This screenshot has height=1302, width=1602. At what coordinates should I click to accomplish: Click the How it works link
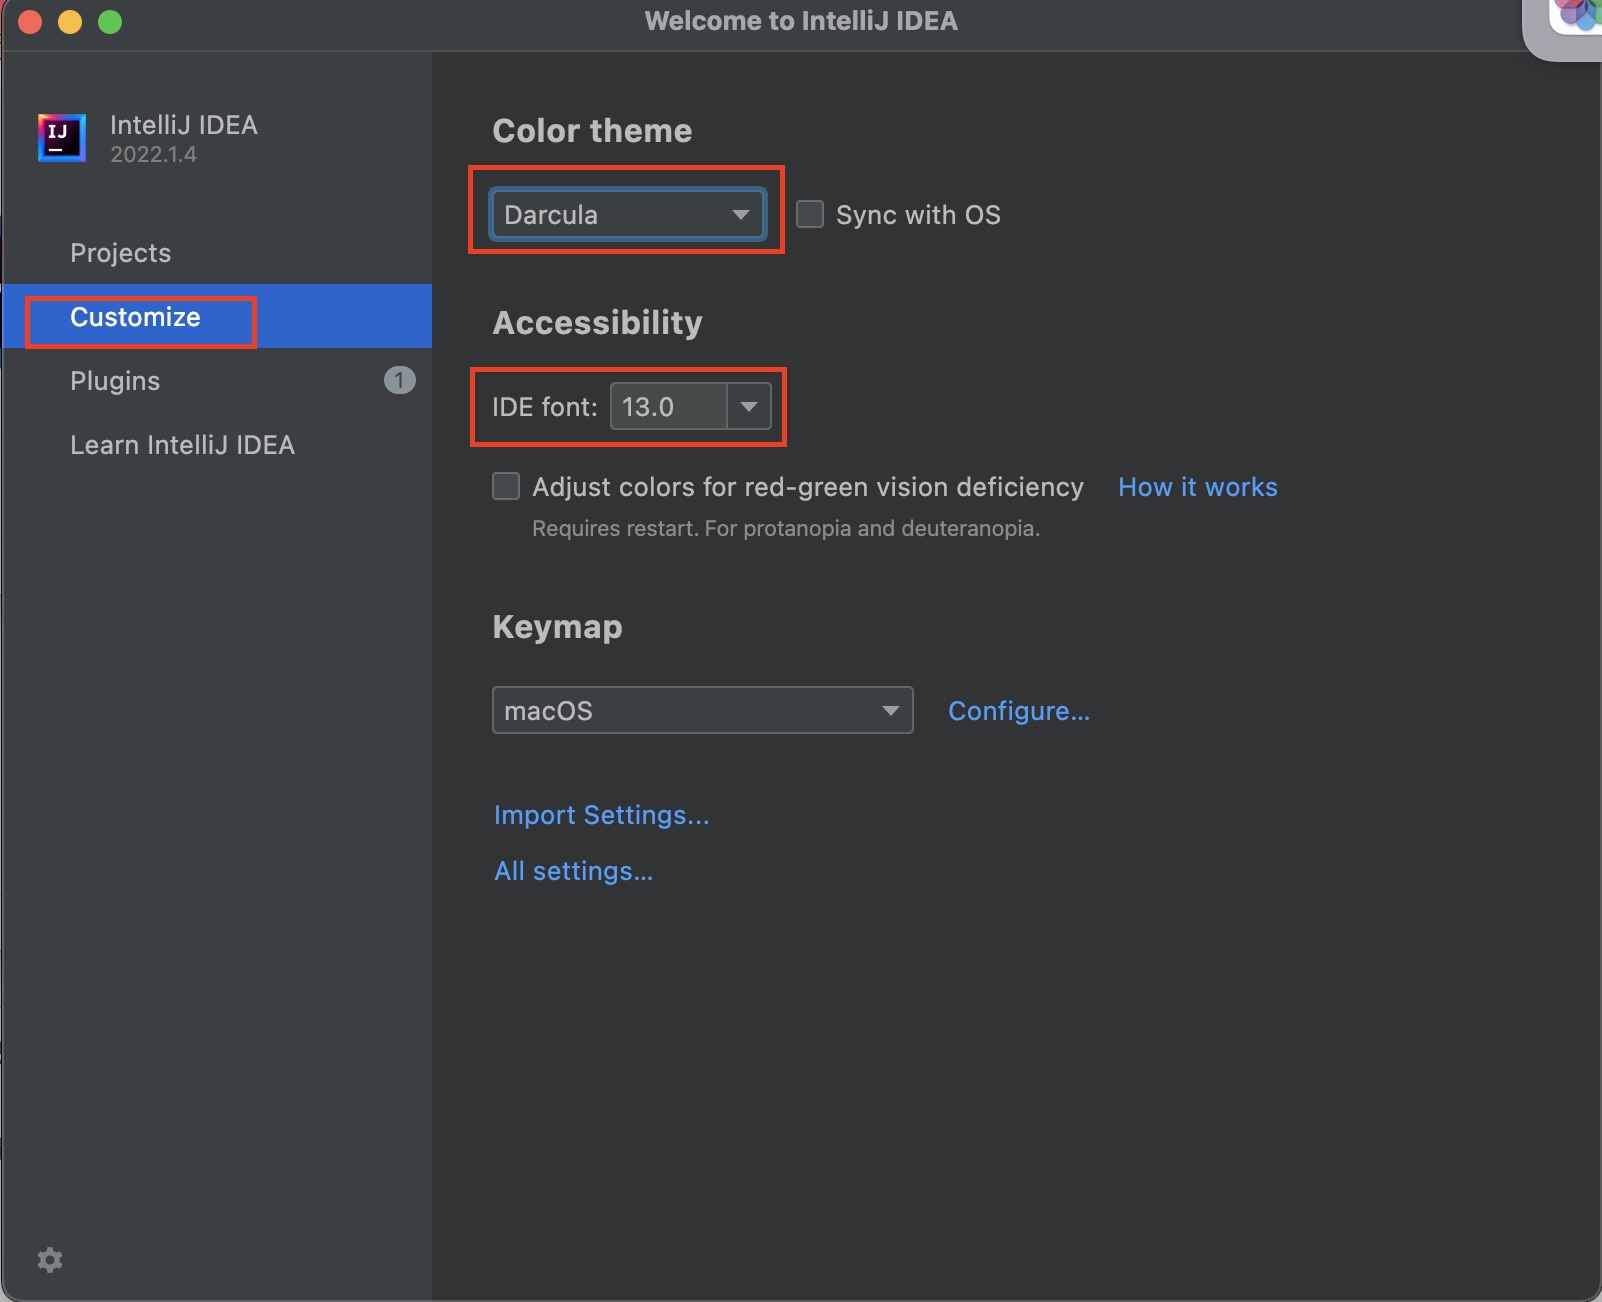(1197, 487)
